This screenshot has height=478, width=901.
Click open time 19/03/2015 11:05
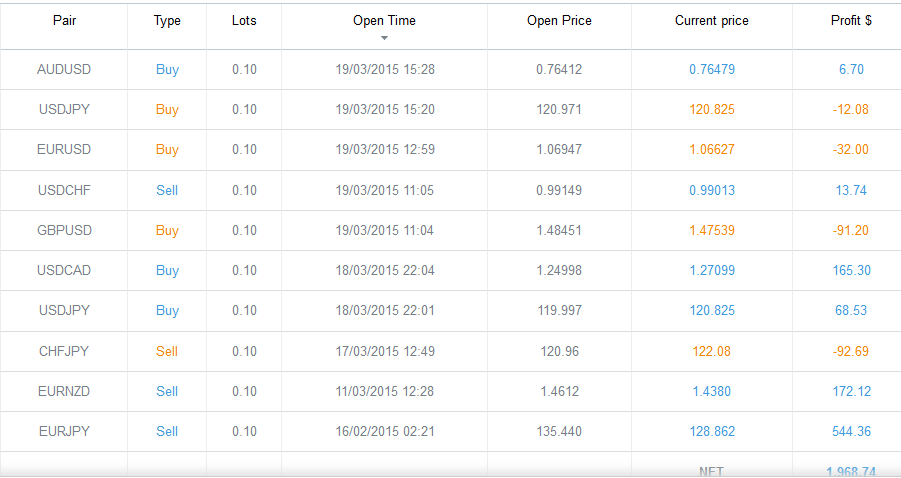pos(385,190)
